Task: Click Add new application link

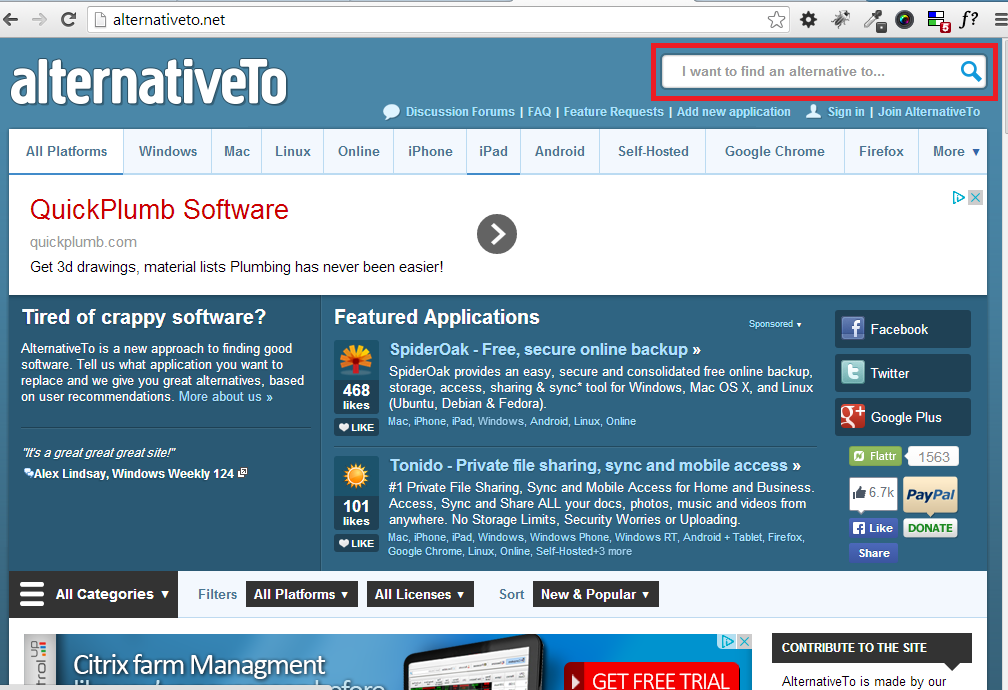Action: (x=734, y=112)
